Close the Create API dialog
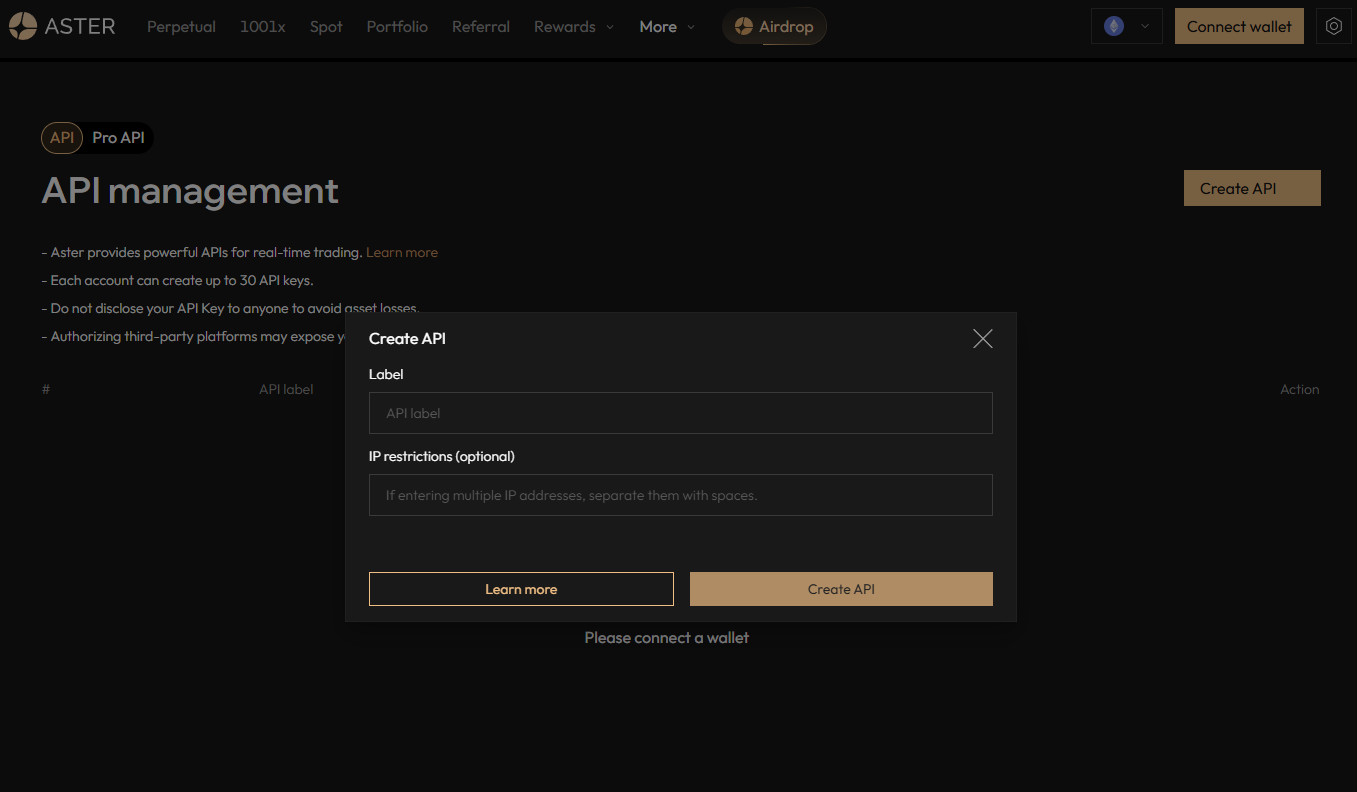This screenshot has width=1357, height=792. (982, 339)
